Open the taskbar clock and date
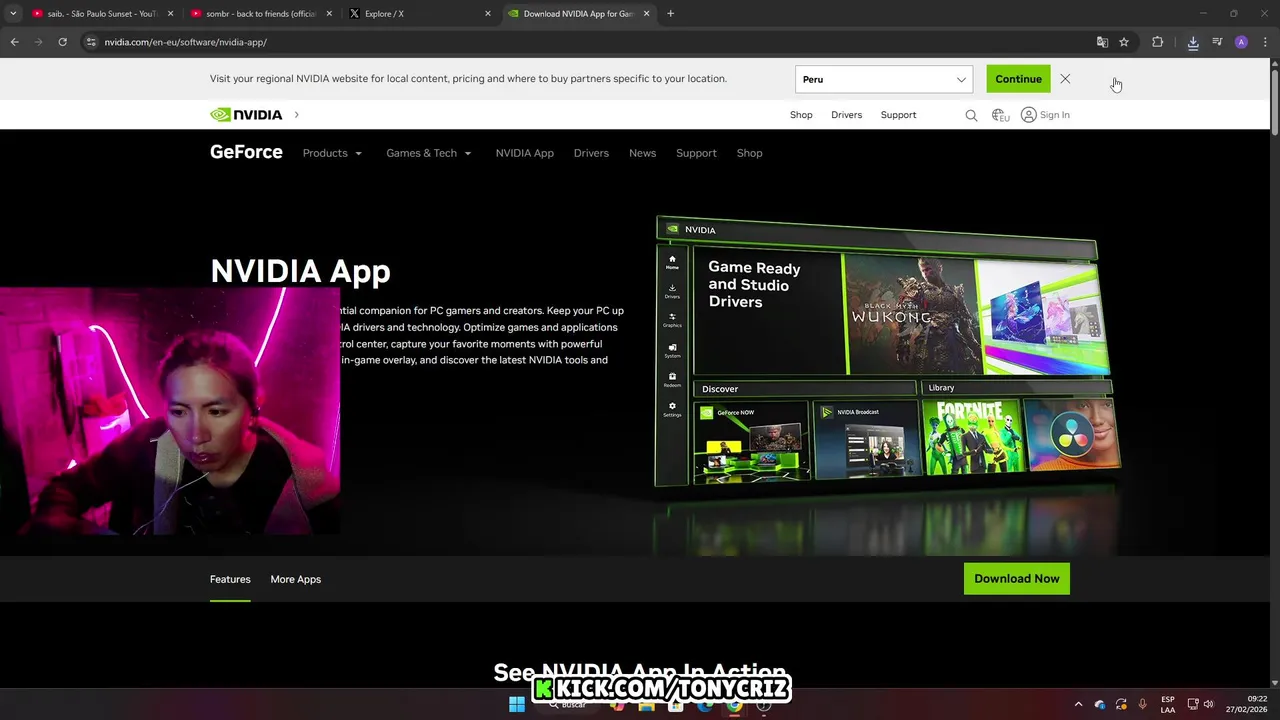1280x720 pixels. tap(1248, 704)
